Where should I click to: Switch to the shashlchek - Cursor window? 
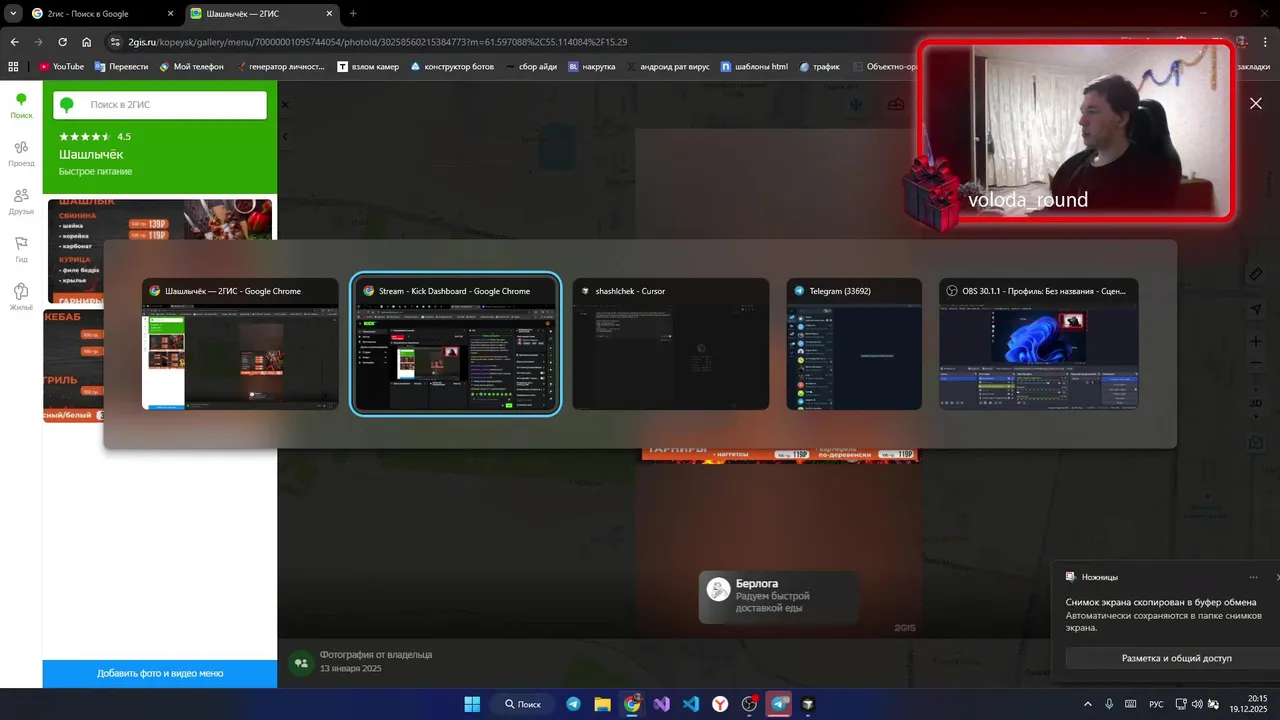(671, 344)
